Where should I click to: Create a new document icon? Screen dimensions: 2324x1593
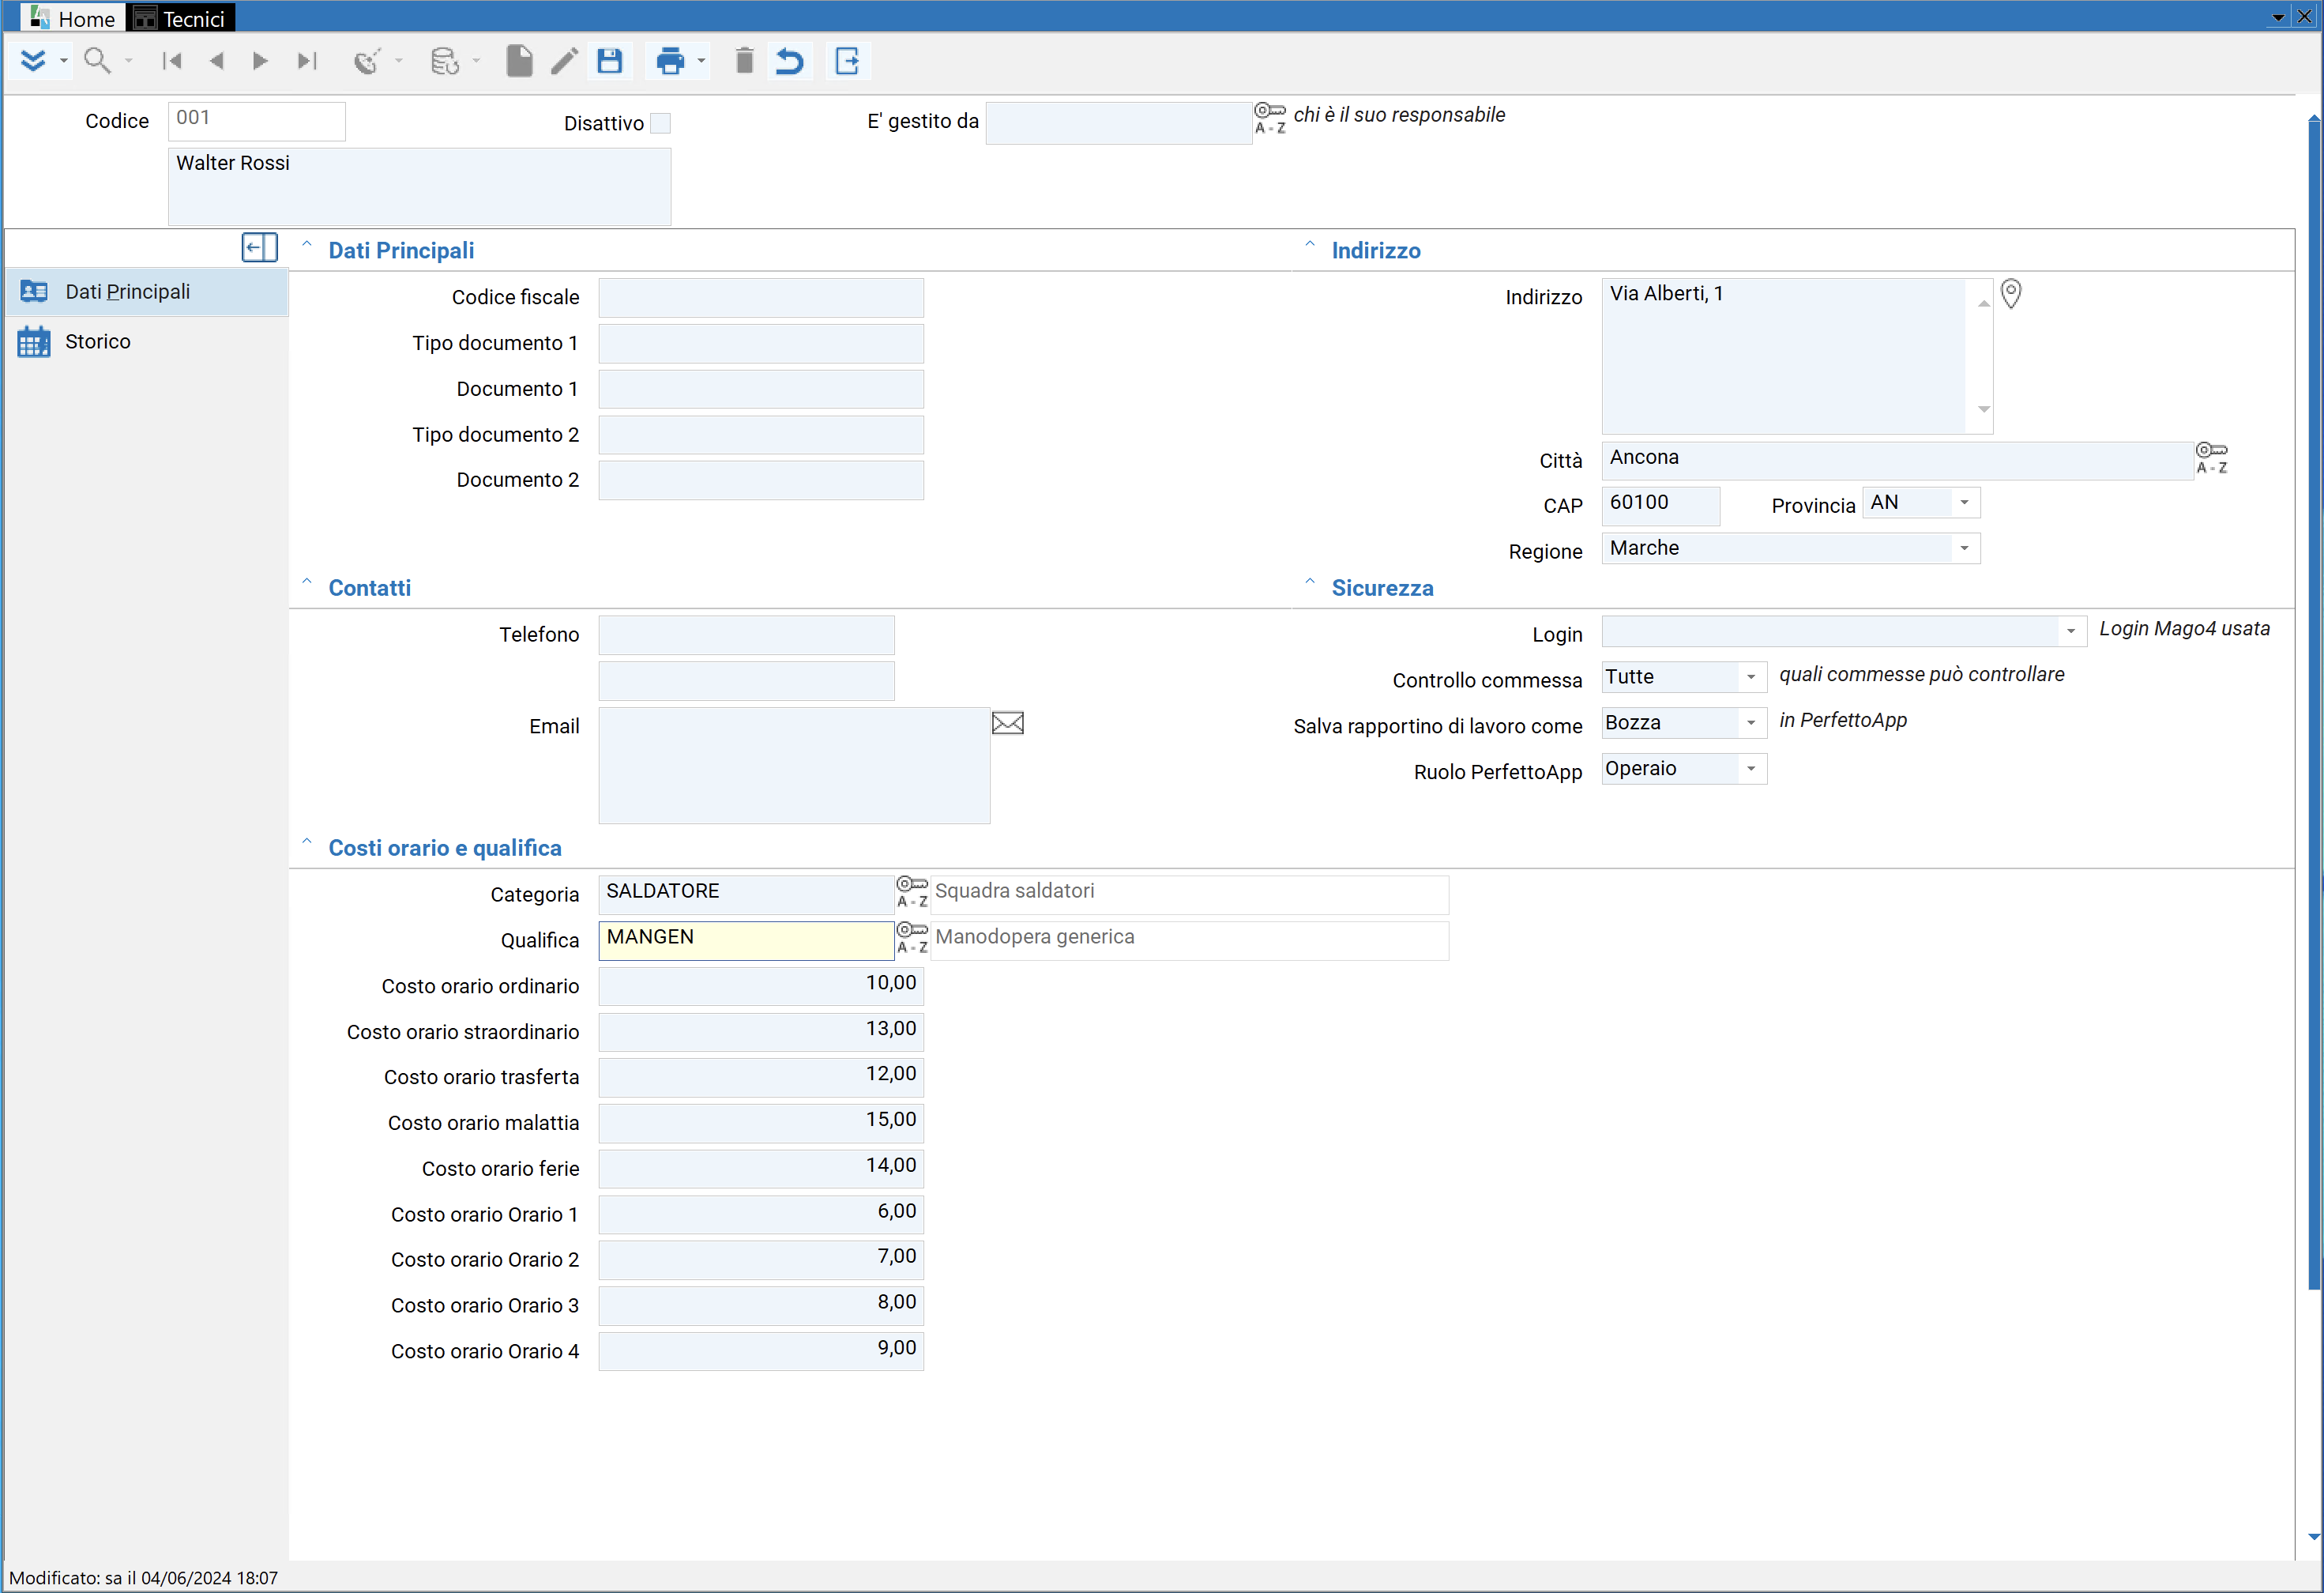point(519,61)
